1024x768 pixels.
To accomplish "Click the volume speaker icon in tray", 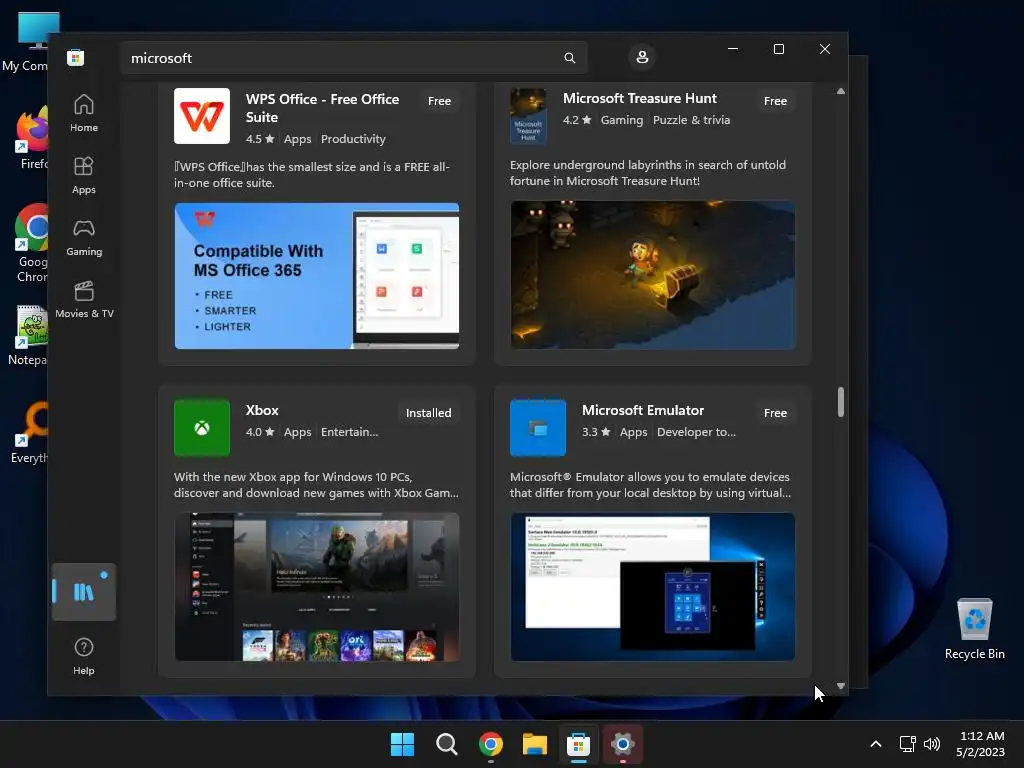I will pos(932,744).
